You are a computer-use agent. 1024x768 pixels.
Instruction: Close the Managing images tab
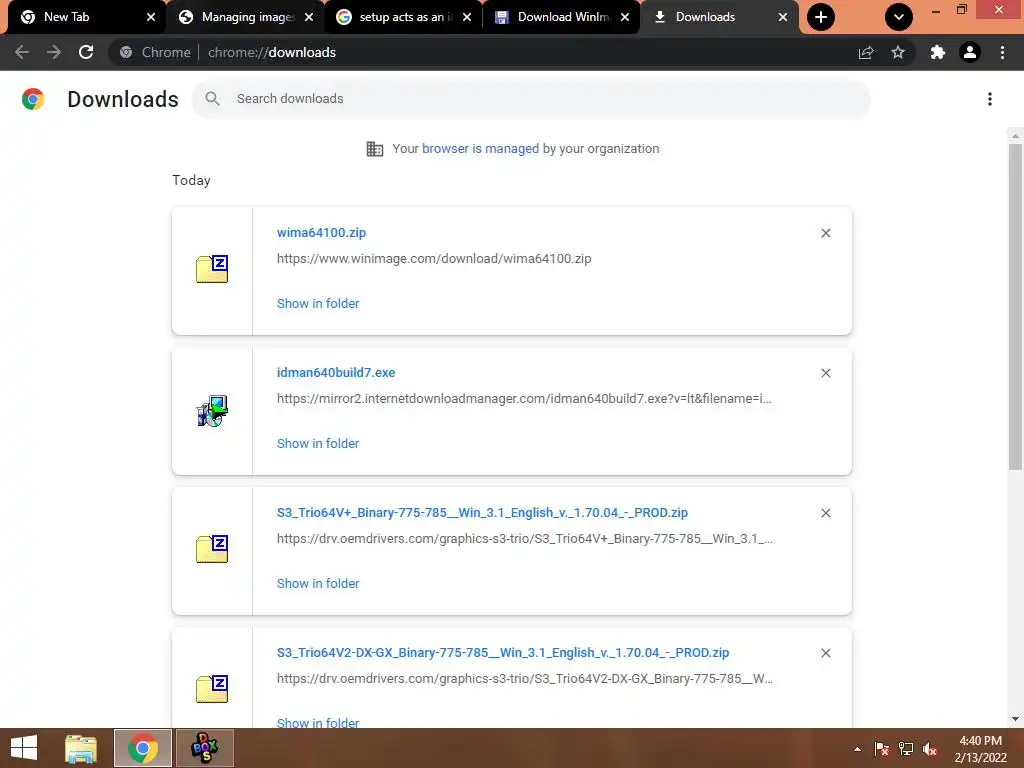[x=309, y=17]
